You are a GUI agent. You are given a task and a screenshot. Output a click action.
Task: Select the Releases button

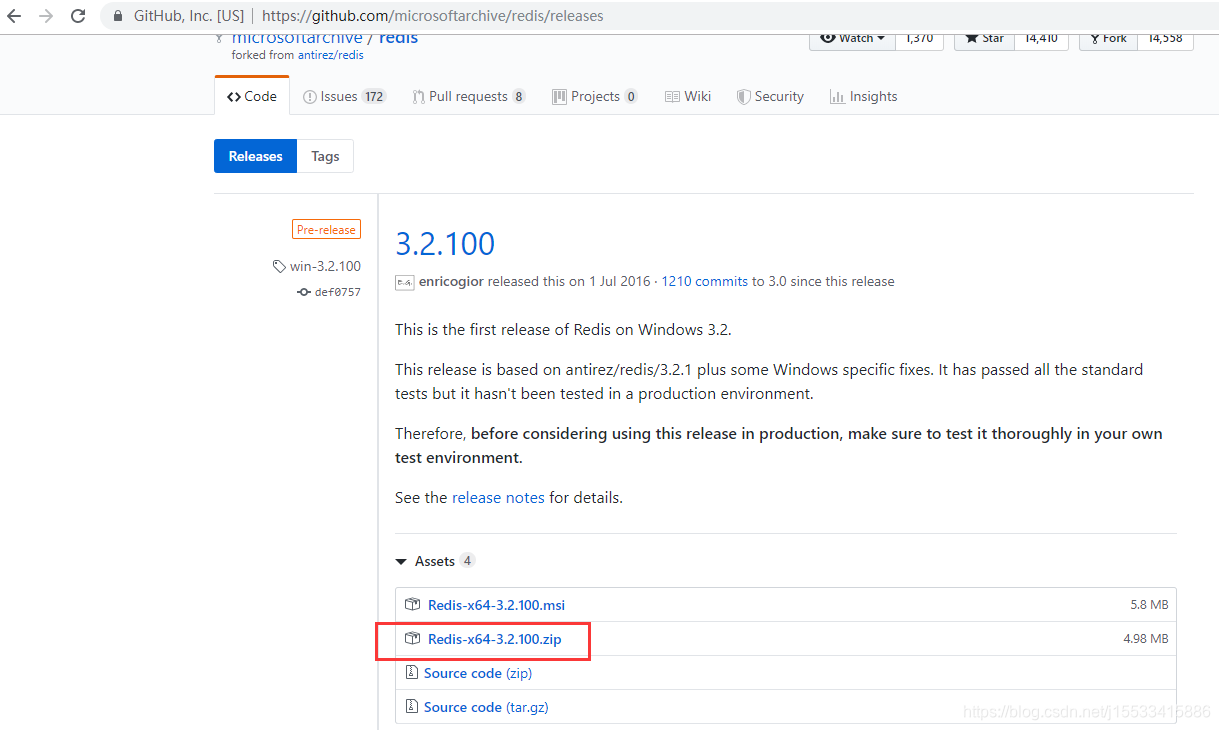[255, 156]
